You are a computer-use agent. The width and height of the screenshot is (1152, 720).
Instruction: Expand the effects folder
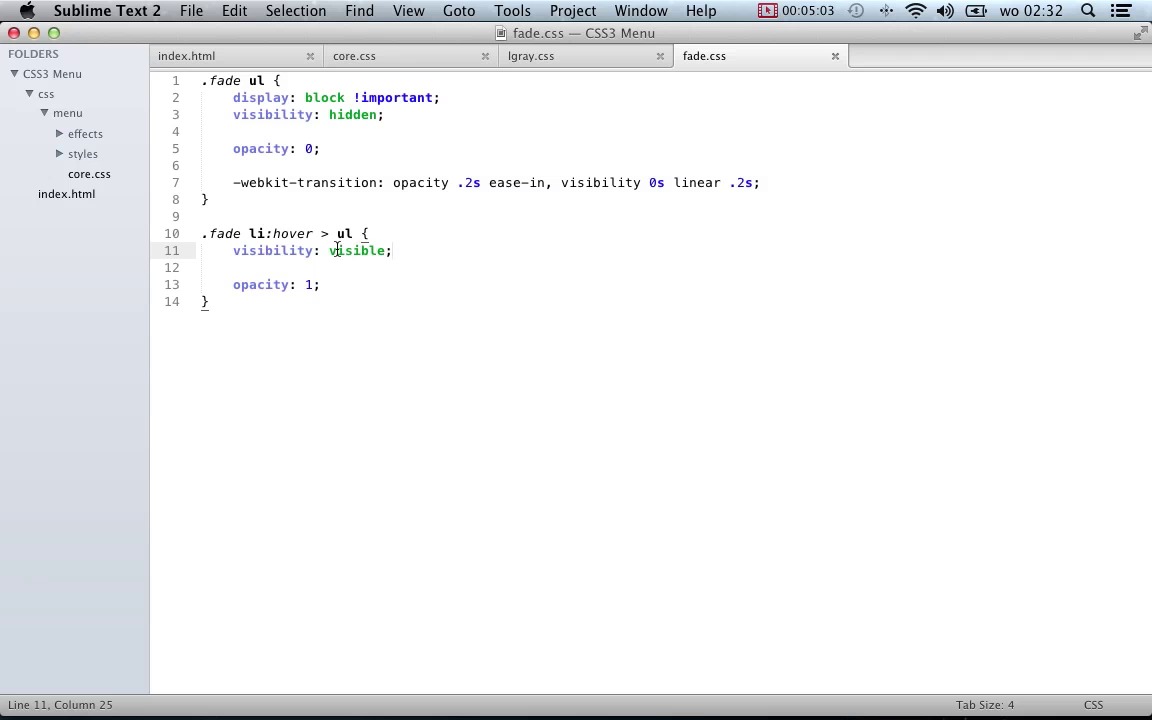click(x=60, y=133)
